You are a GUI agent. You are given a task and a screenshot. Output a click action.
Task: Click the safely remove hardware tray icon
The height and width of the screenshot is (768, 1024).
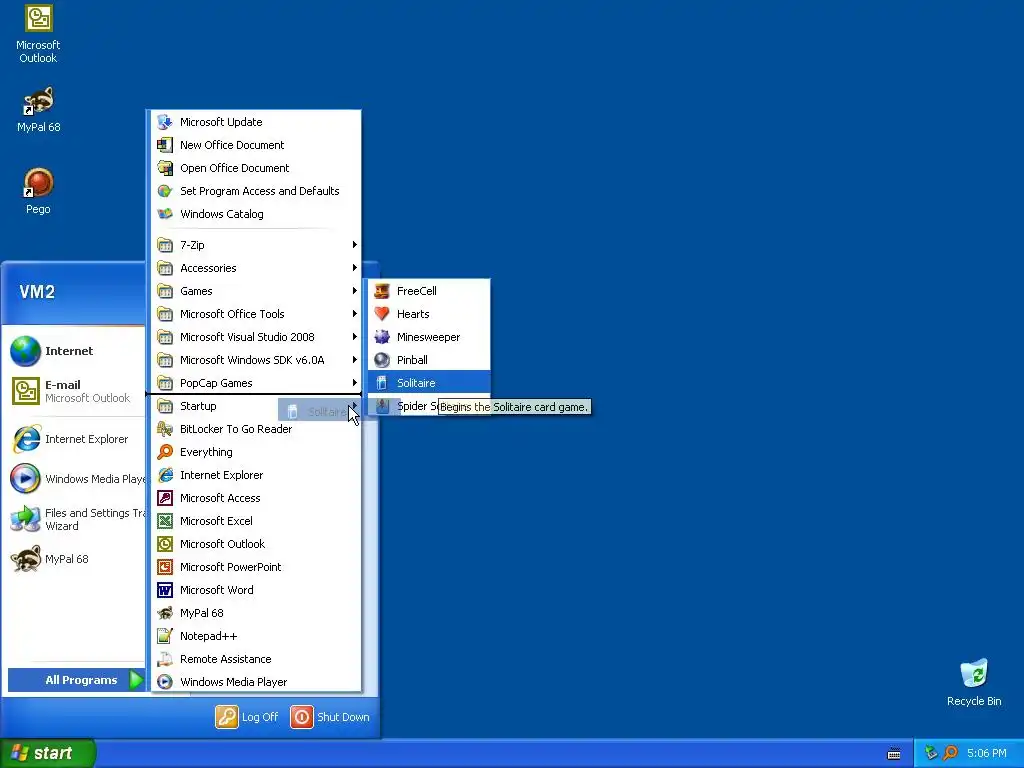pyautogui.click(x=931, y=753)
